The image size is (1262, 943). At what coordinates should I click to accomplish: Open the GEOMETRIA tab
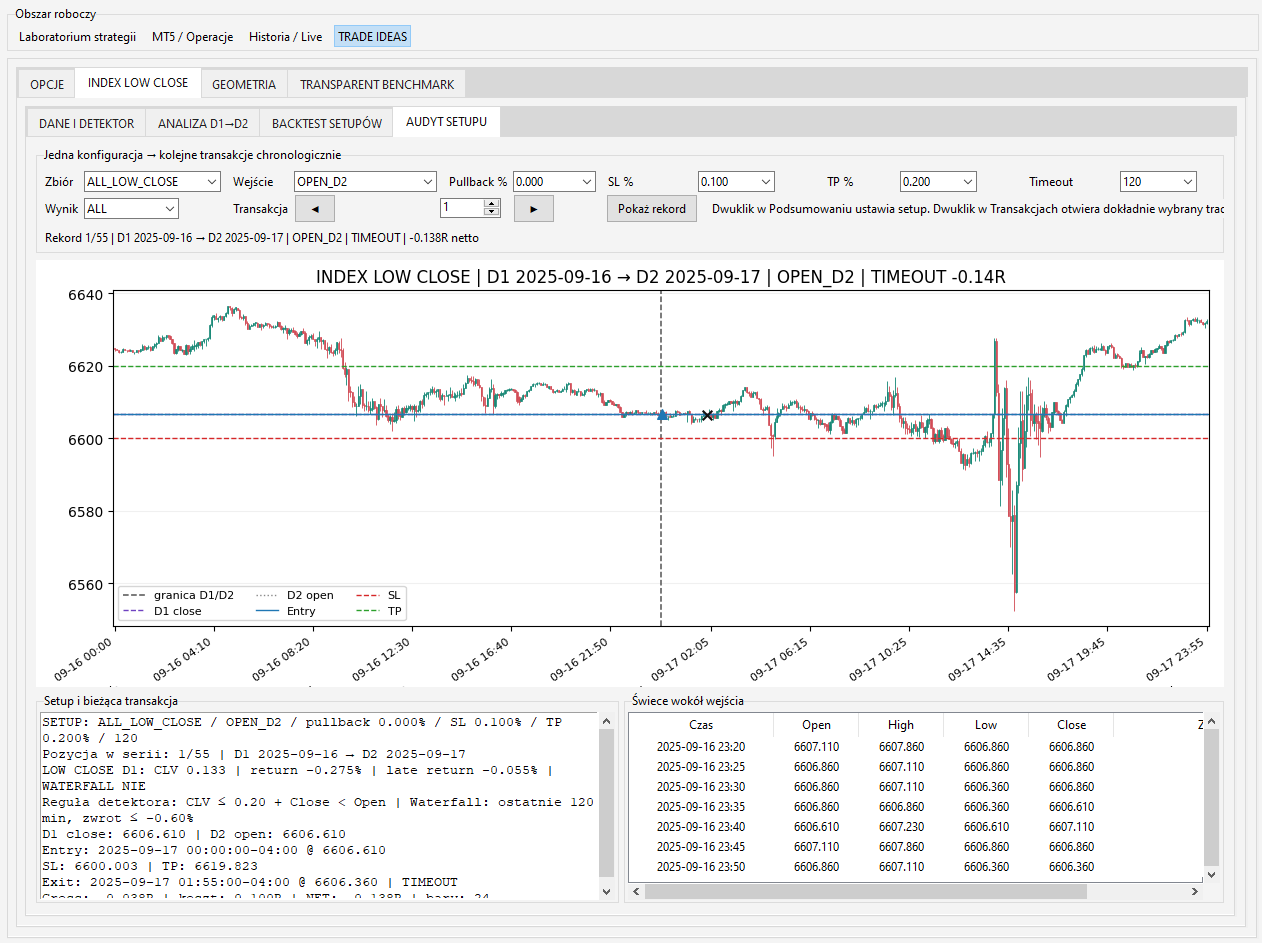tap(244, 84)
